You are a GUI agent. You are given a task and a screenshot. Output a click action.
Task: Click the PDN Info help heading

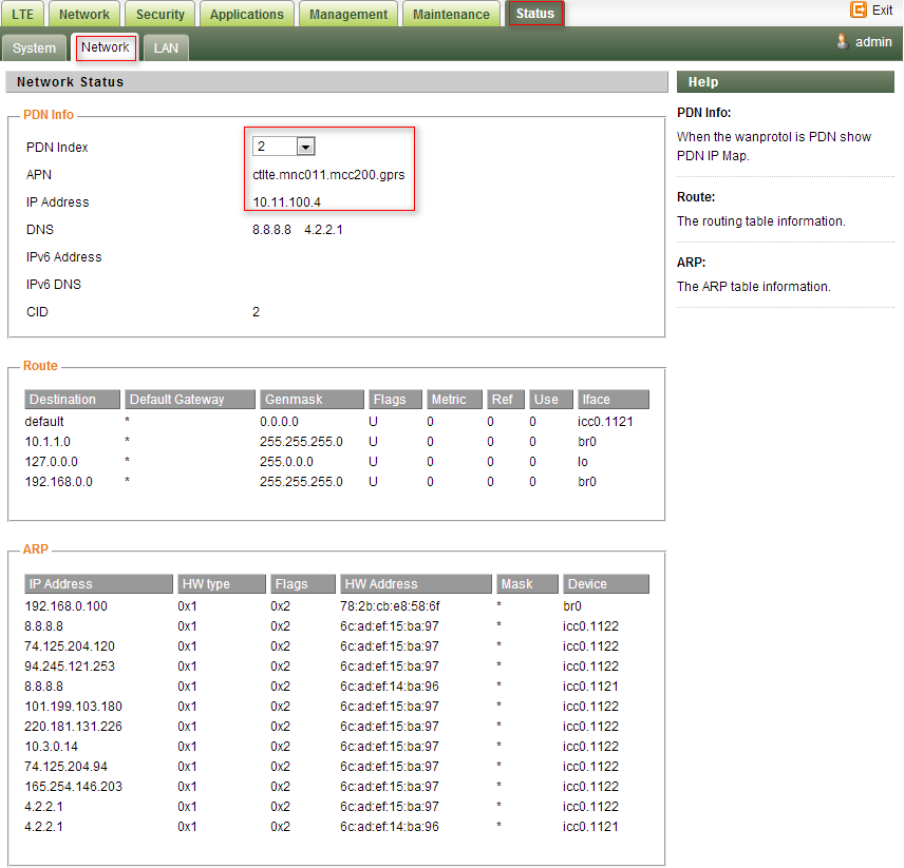click(704, 113)
